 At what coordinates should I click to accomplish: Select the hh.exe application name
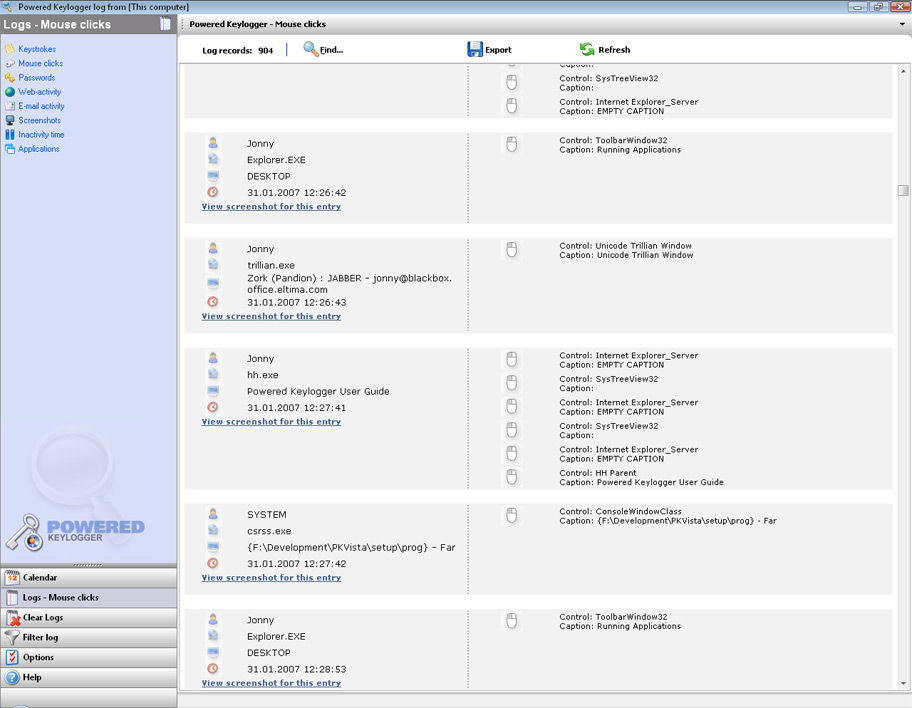(x=262, y=375)
